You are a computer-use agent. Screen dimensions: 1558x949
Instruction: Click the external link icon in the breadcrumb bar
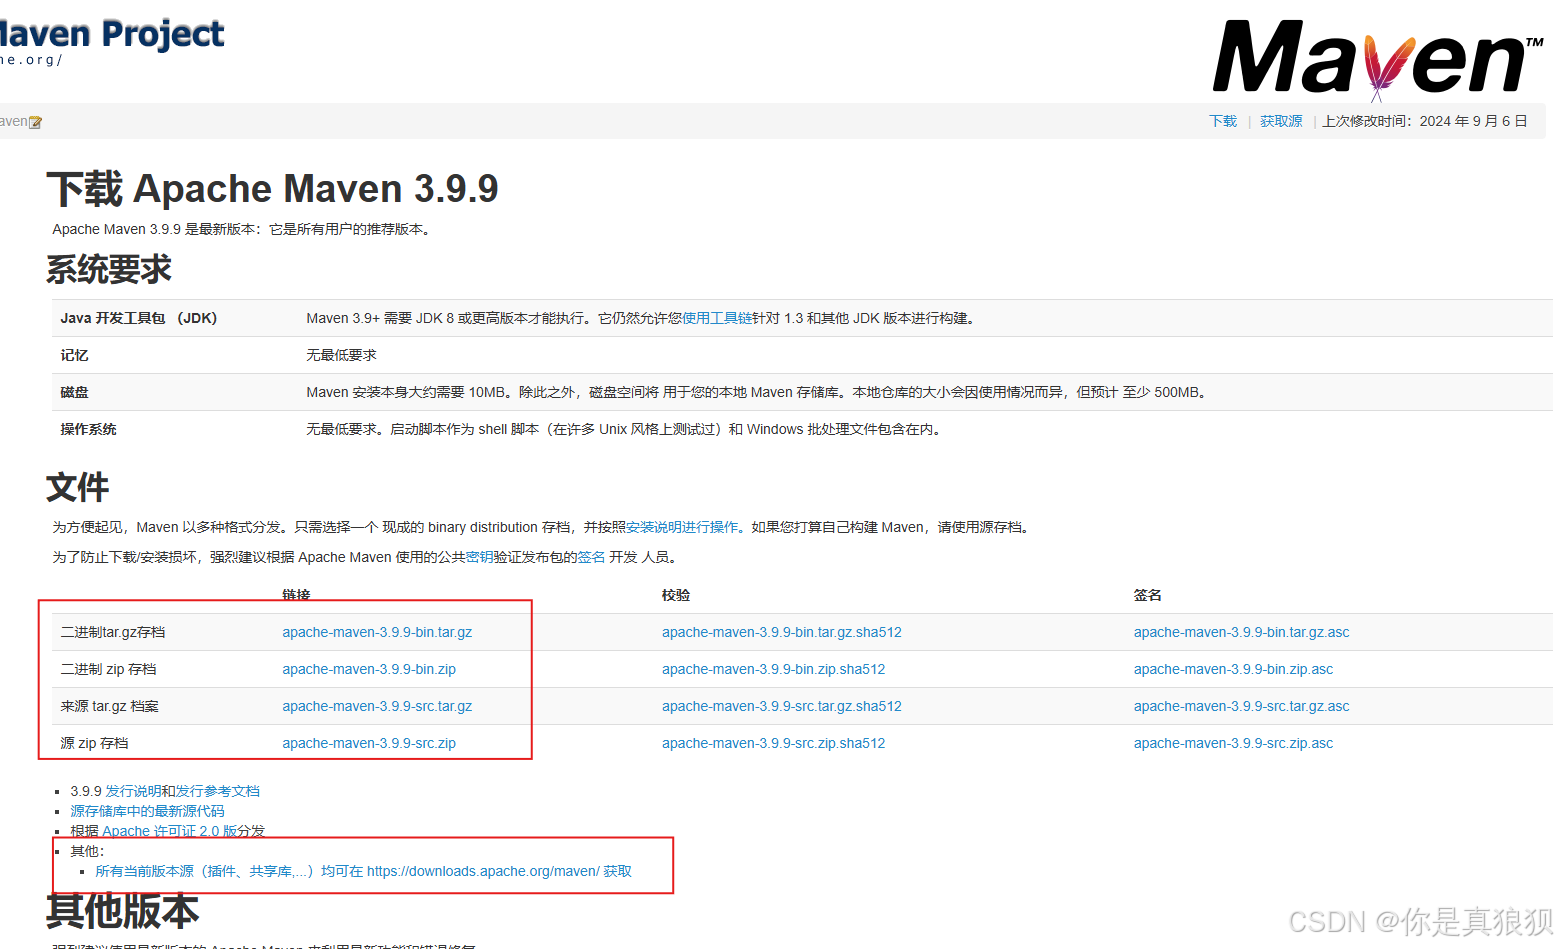(34, 121)
